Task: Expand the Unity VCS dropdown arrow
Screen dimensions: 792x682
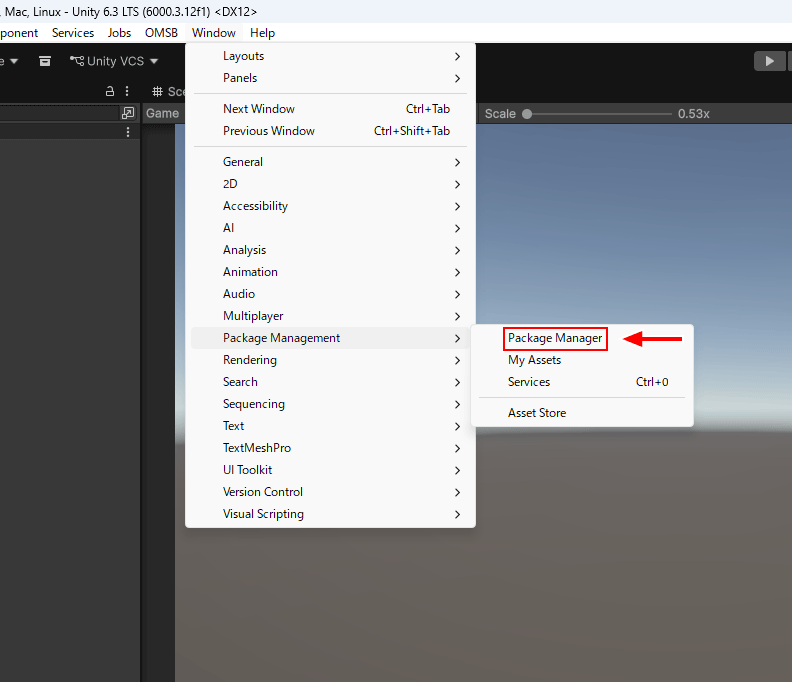Action: 154,61
